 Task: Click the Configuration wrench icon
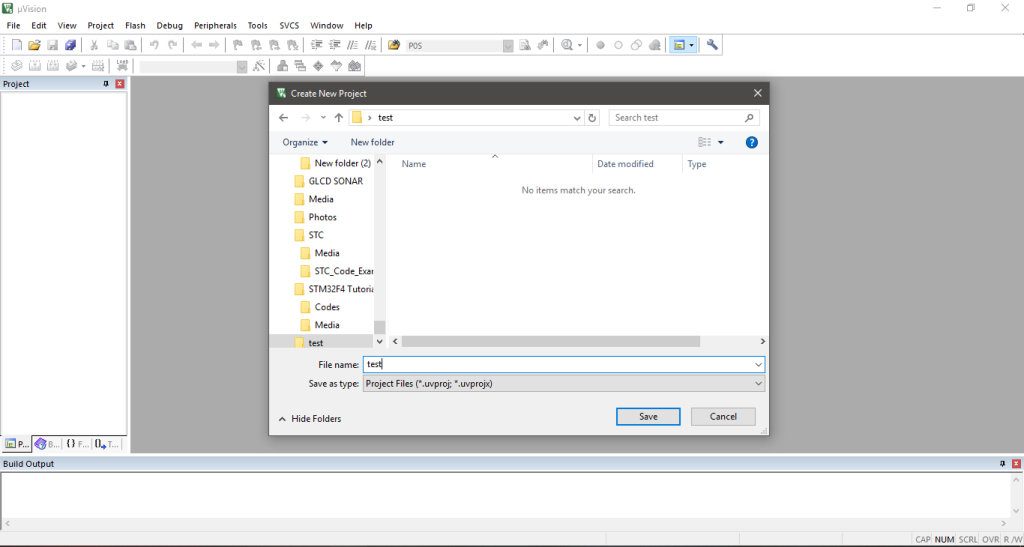[x=712, y=45]
